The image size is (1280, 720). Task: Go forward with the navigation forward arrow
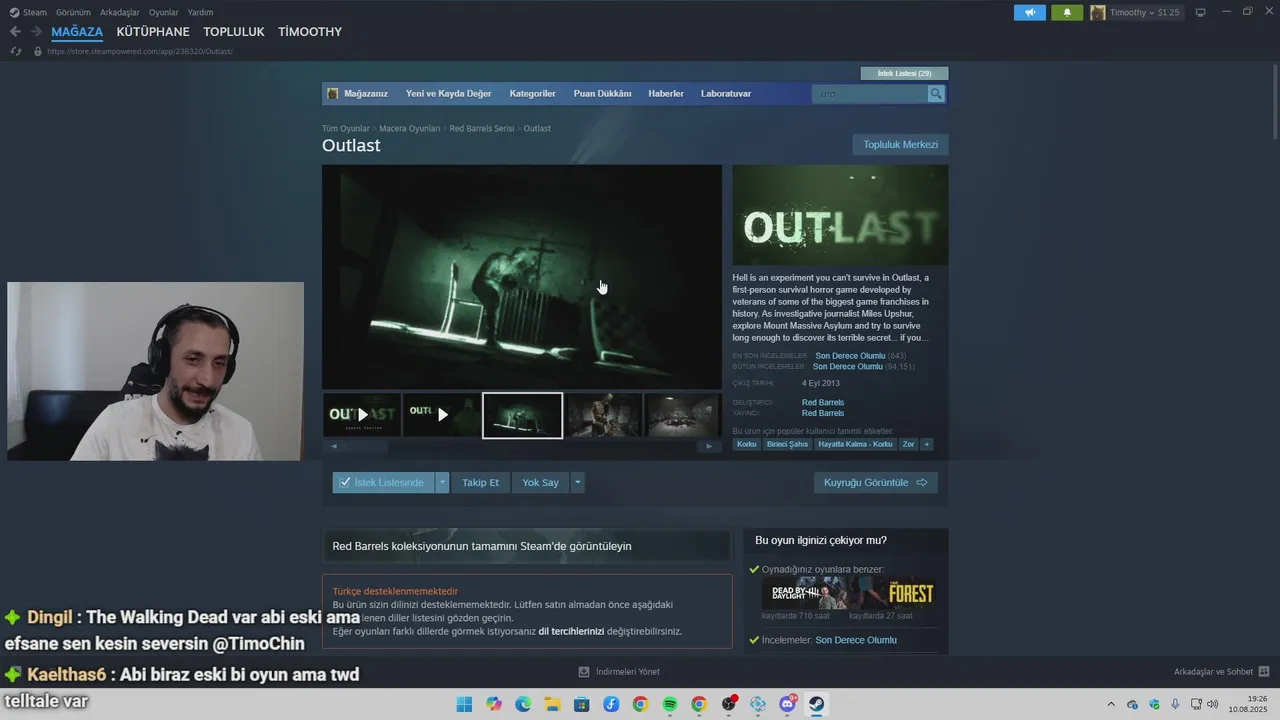tap(36, 32)
